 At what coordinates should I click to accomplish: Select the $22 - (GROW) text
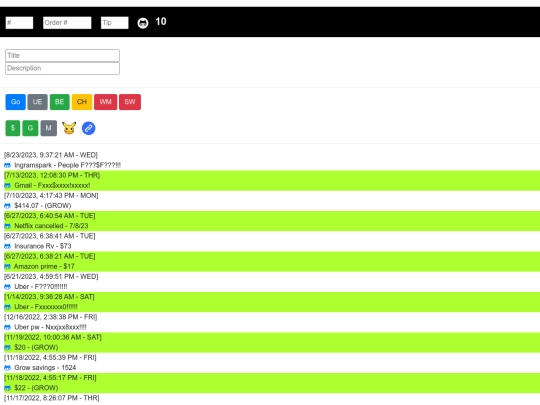(x=36, y=388)
